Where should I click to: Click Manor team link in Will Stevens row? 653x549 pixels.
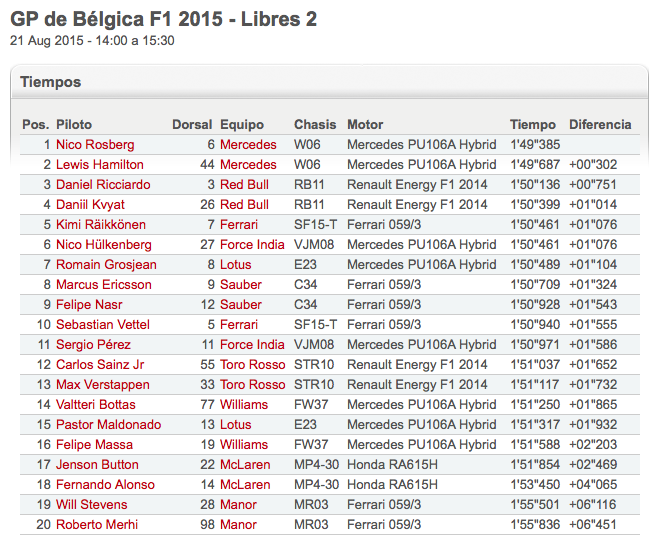coord(238,504)
